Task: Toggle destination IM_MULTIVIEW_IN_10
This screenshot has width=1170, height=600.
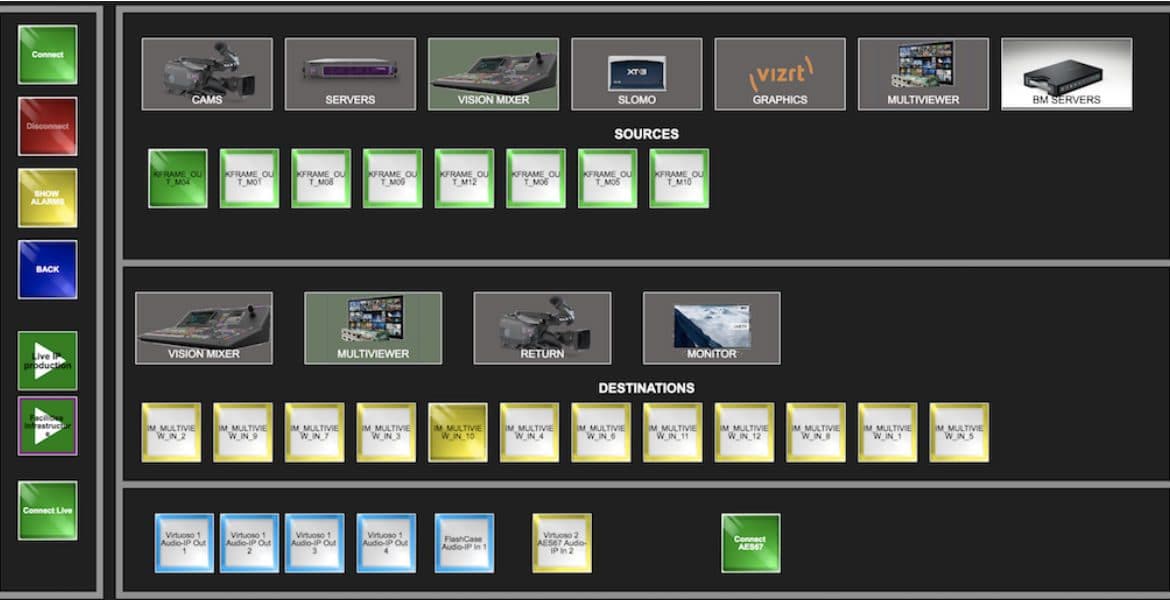Action: click(x=458, y=432)
